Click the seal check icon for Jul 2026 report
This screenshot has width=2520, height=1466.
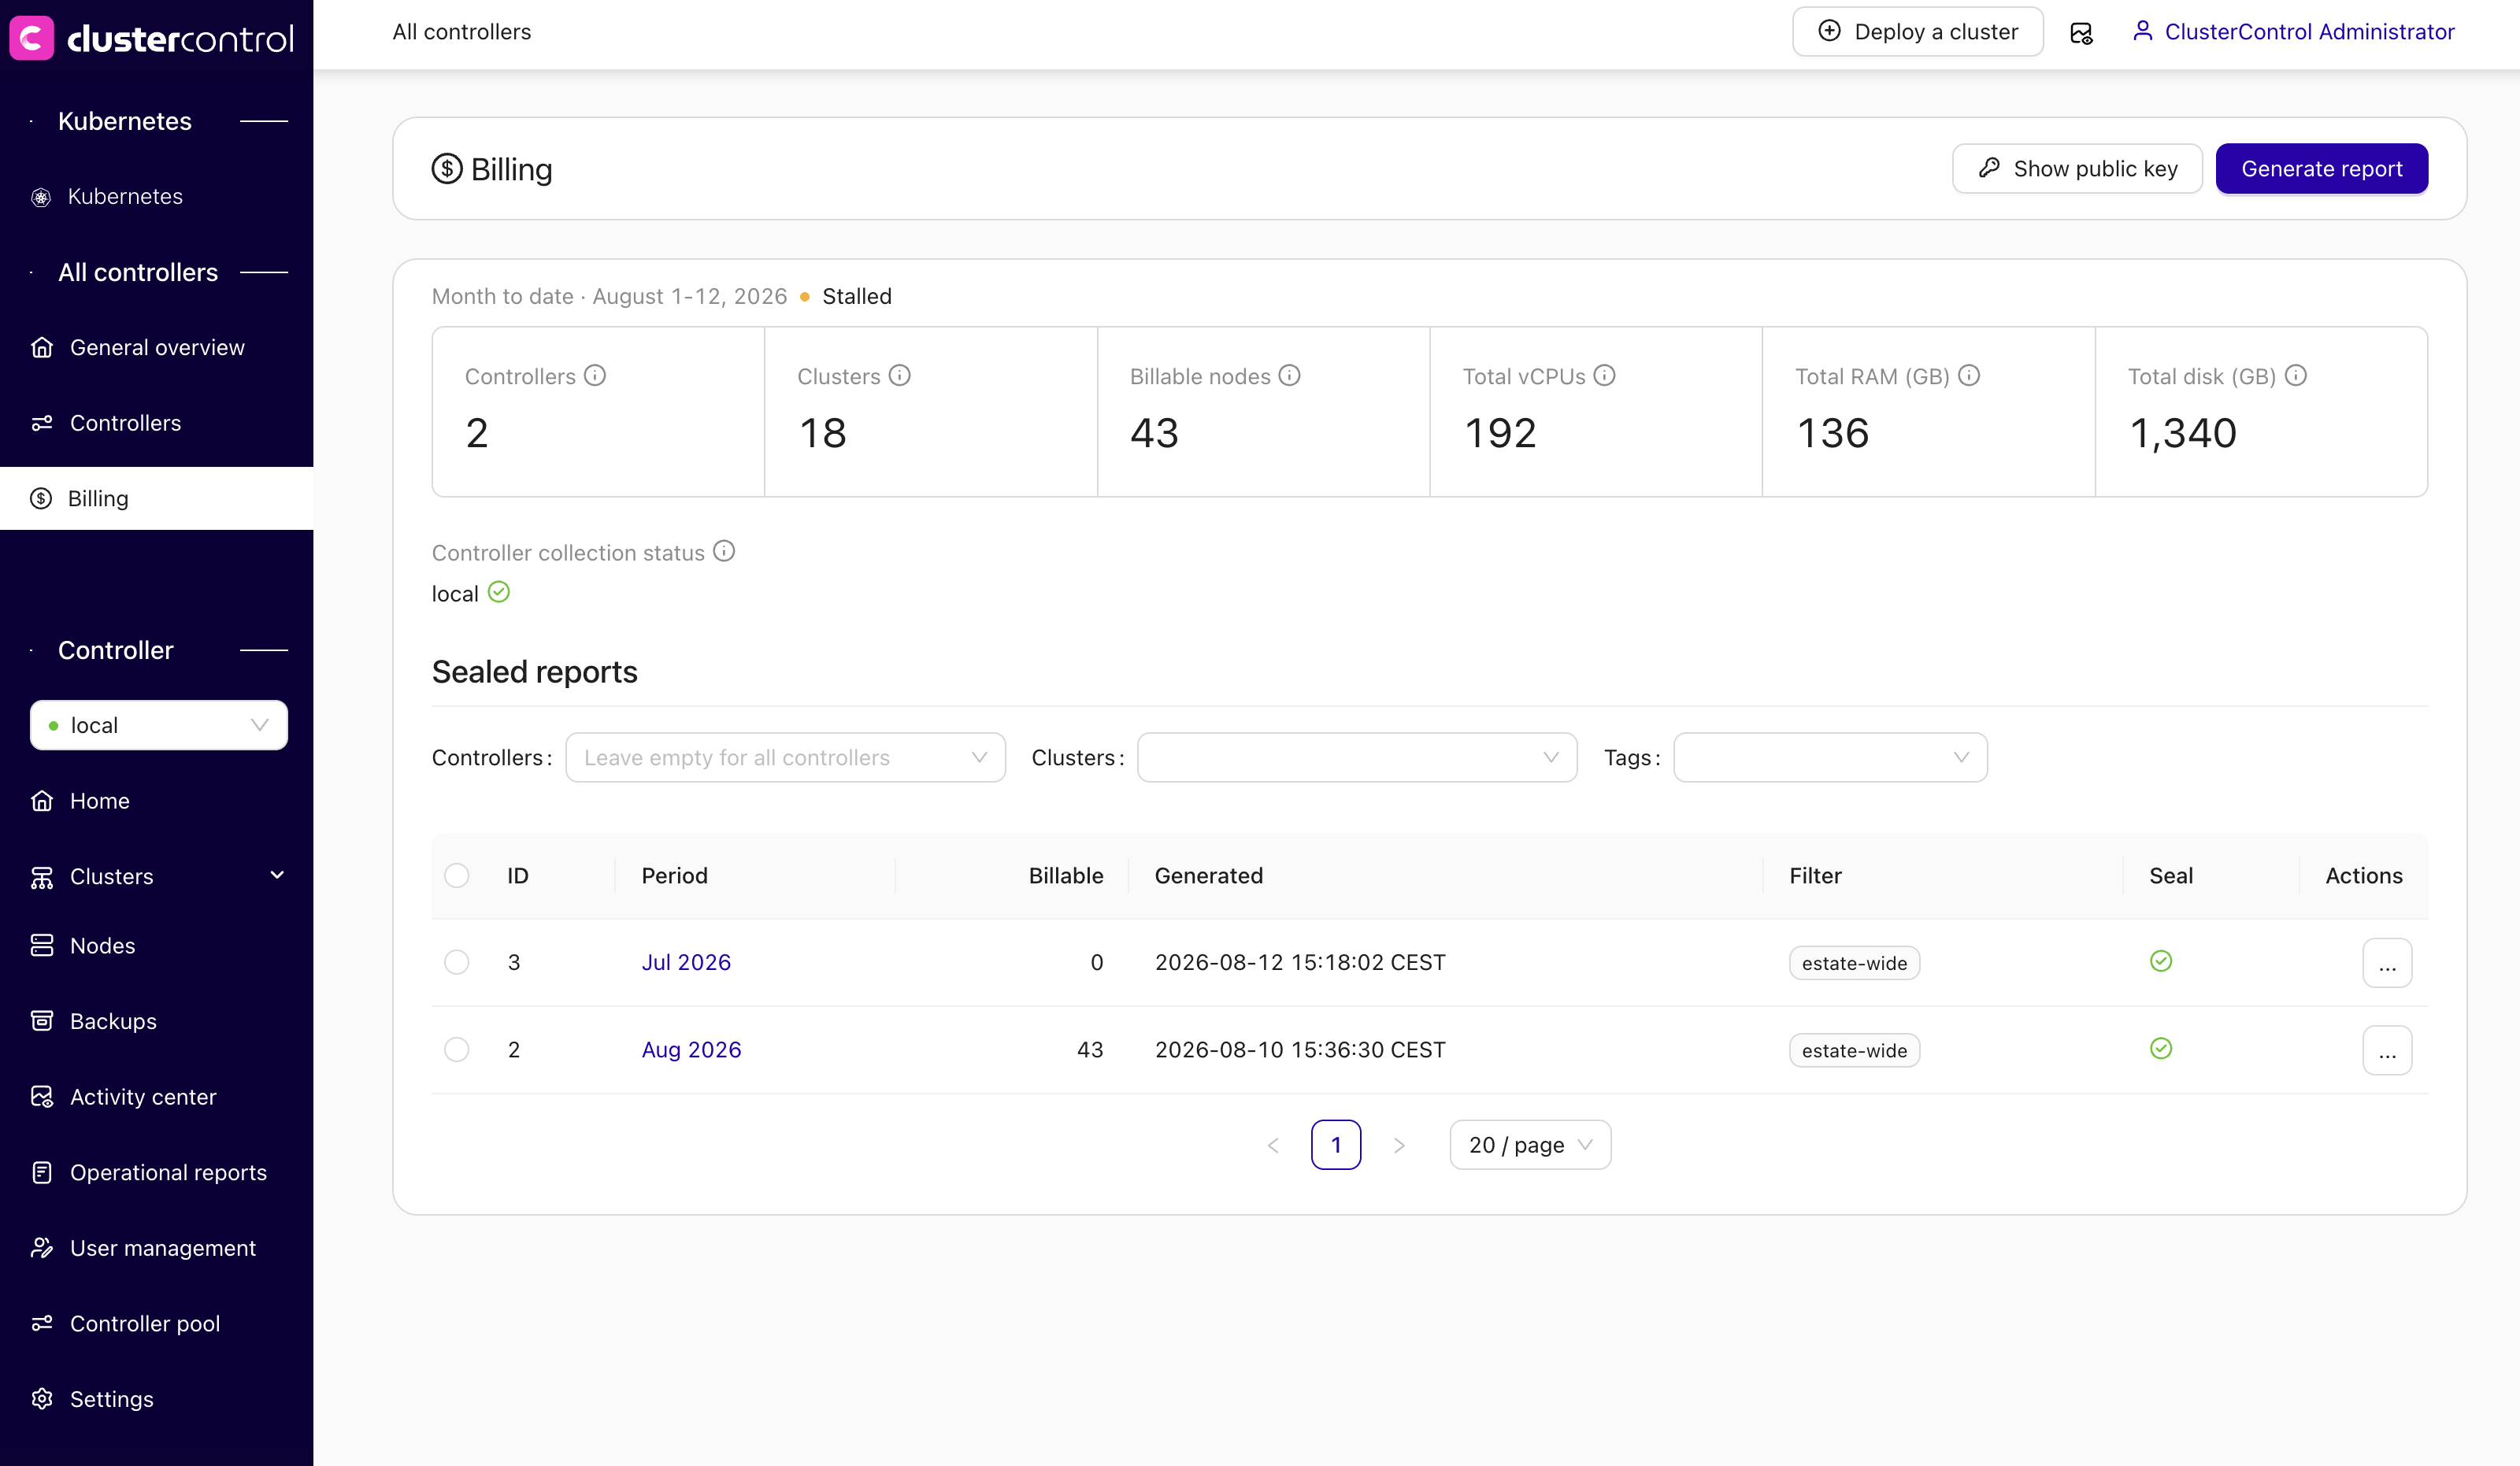2161,961
